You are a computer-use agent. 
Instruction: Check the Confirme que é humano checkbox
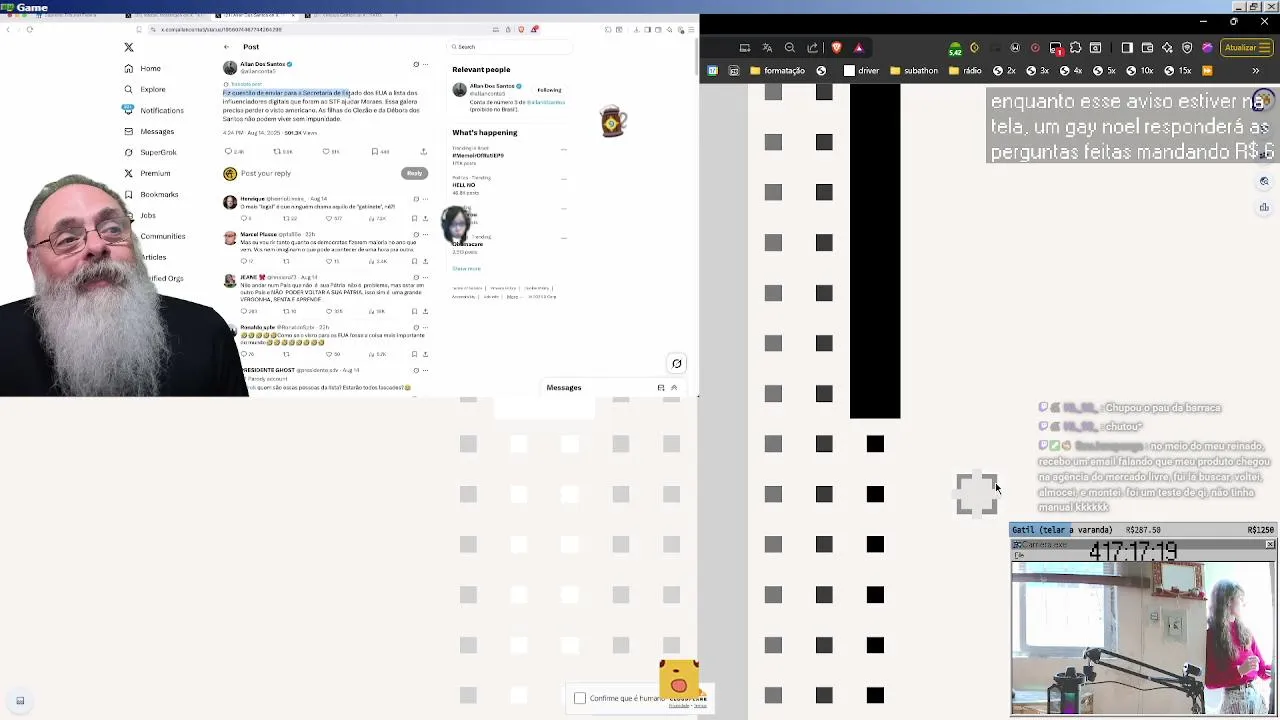pos(580,698)
